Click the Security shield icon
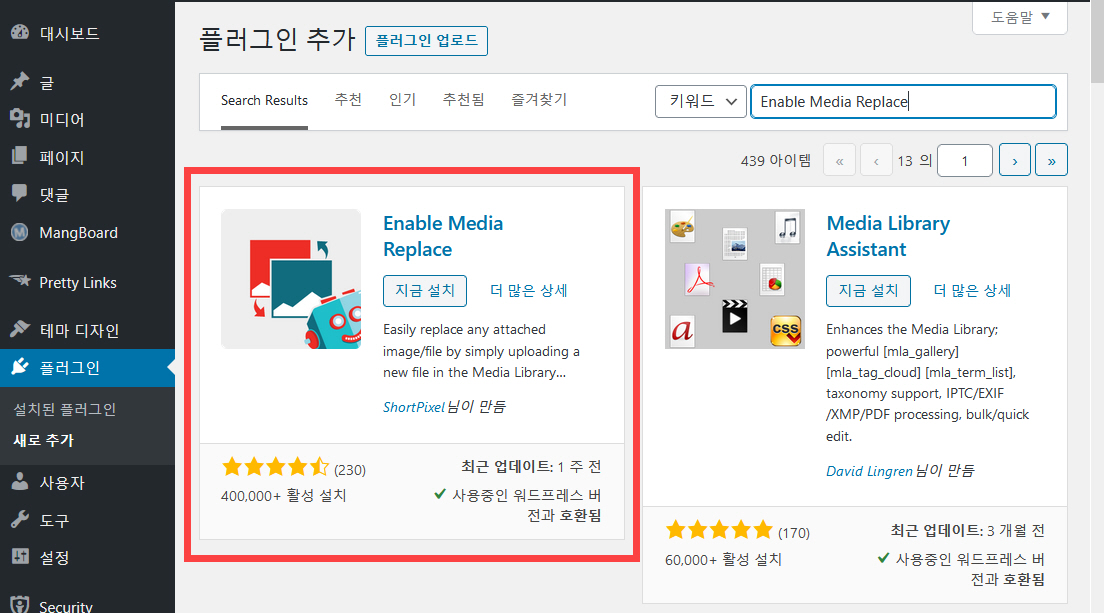1104x613 pixels. click(20, 605)
